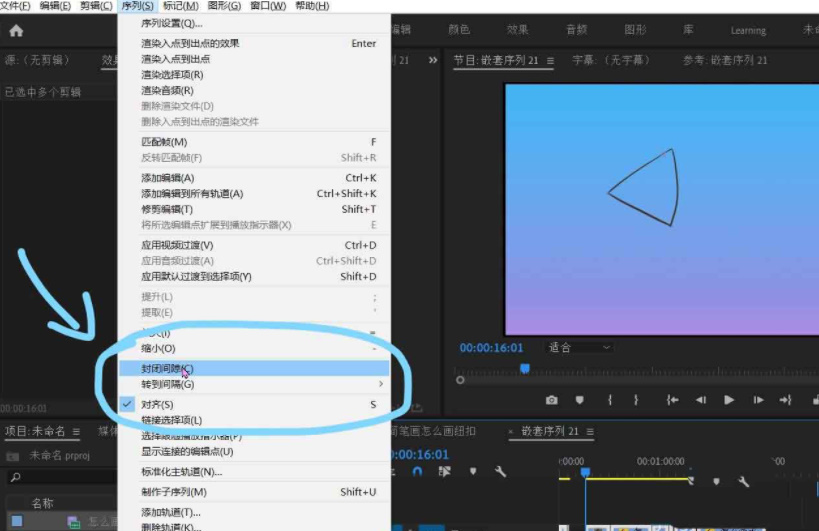819x531 pixels.
Task: Go to In point button
Action: click(672, 400)
